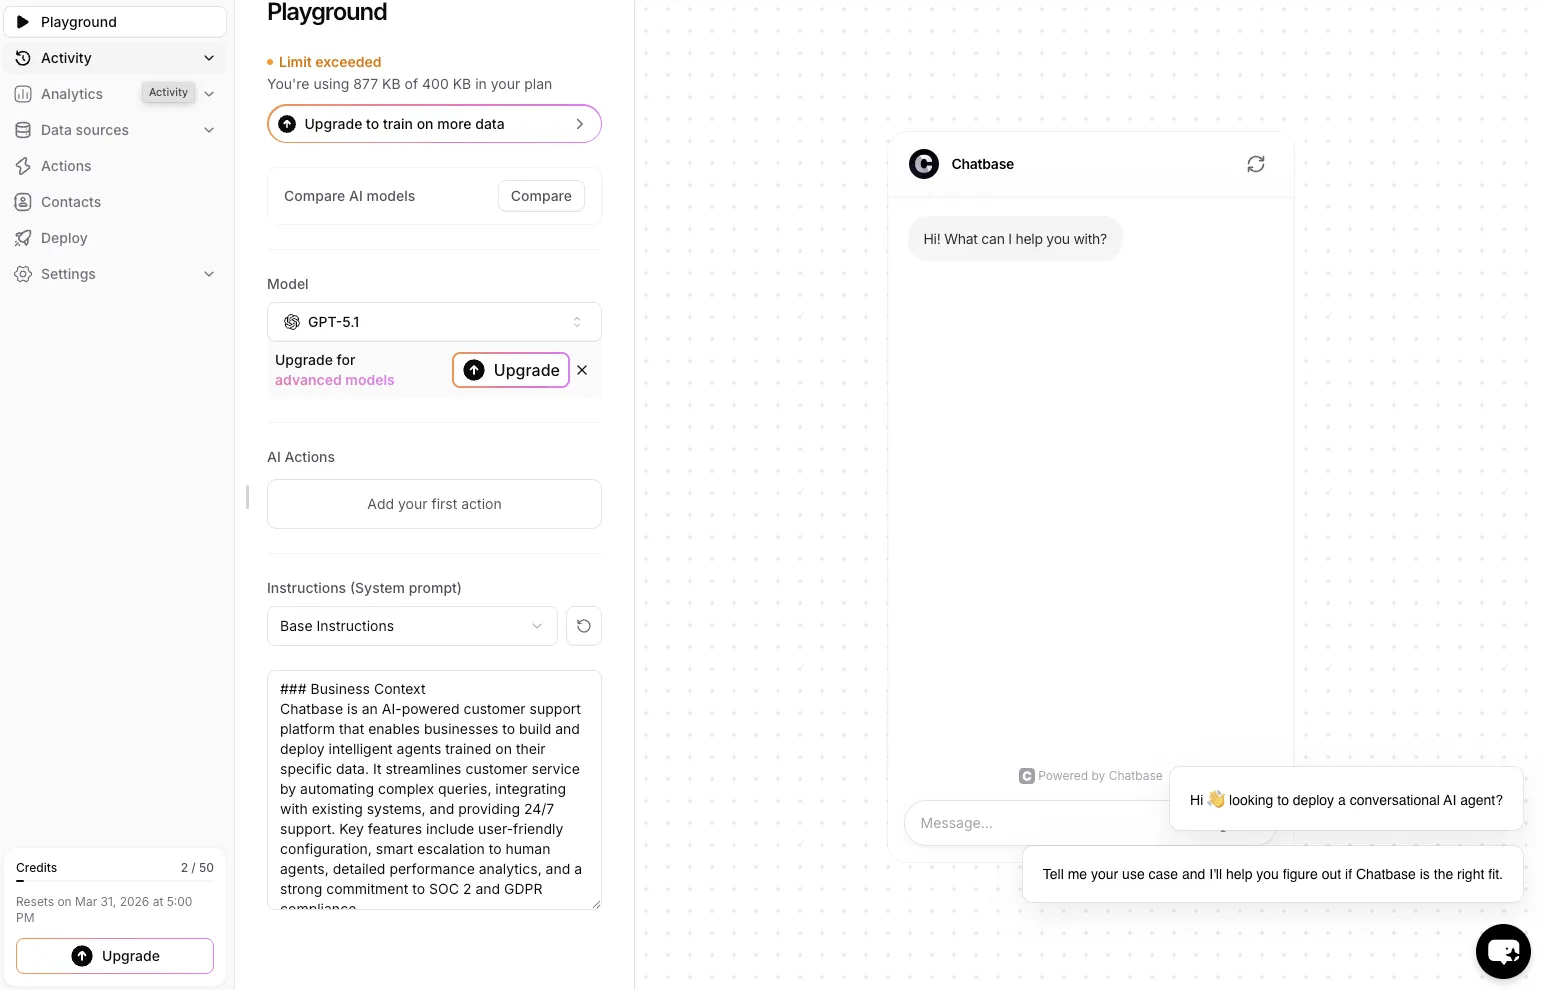
Task: Click the Settings gear icon
Action: [x=23, y=273]
